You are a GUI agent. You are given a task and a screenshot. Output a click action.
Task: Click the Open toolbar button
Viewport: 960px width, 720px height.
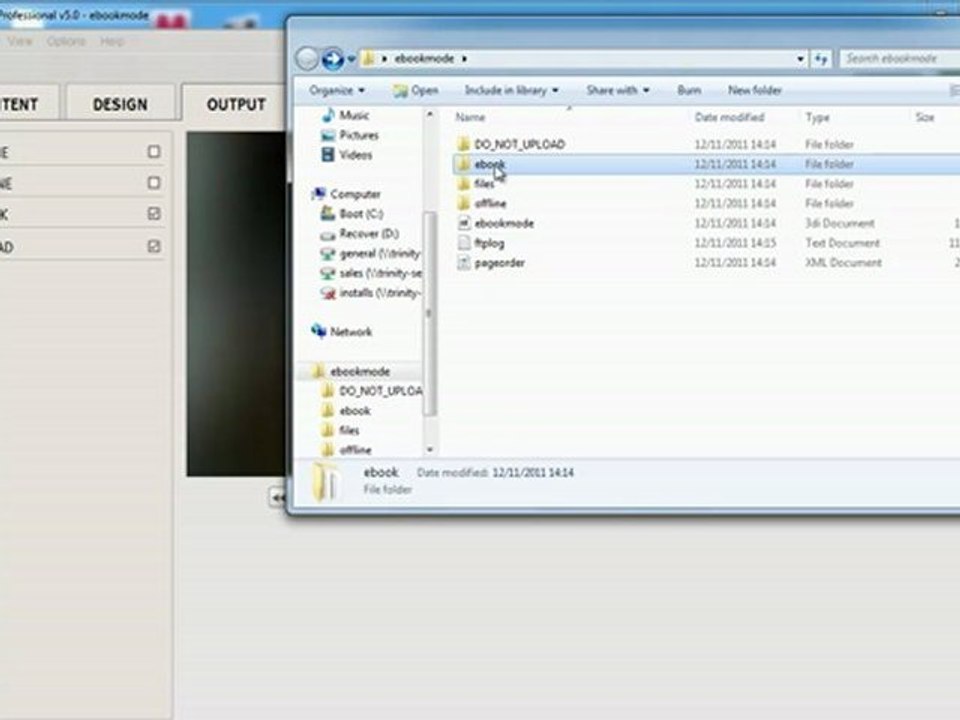point(416,91)
